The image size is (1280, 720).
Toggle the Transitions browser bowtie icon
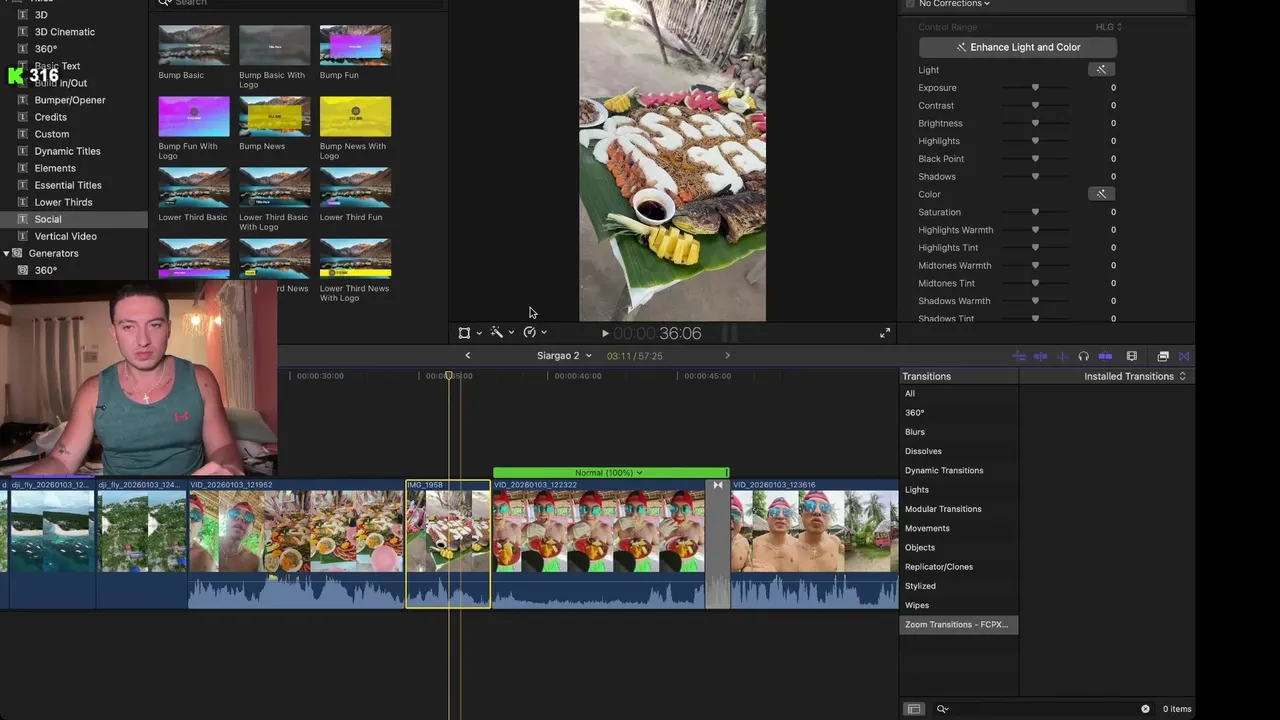click(x=1184, y=356)
